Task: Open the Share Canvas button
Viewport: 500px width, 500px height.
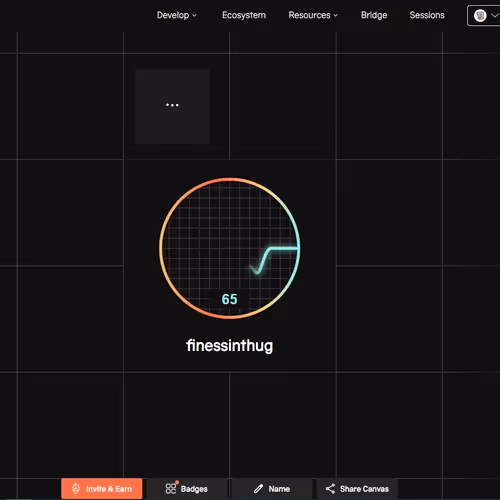Action: click(357, 489)
